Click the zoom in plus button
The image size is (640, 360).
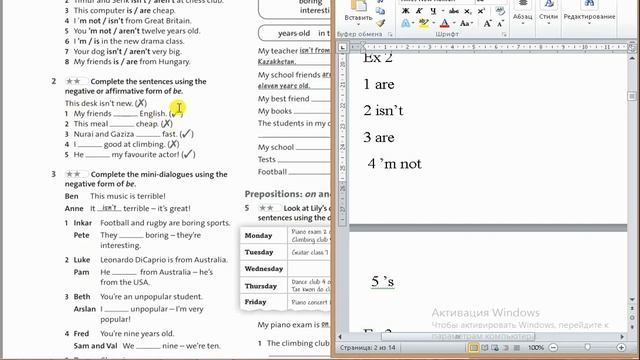pos(621,348)
